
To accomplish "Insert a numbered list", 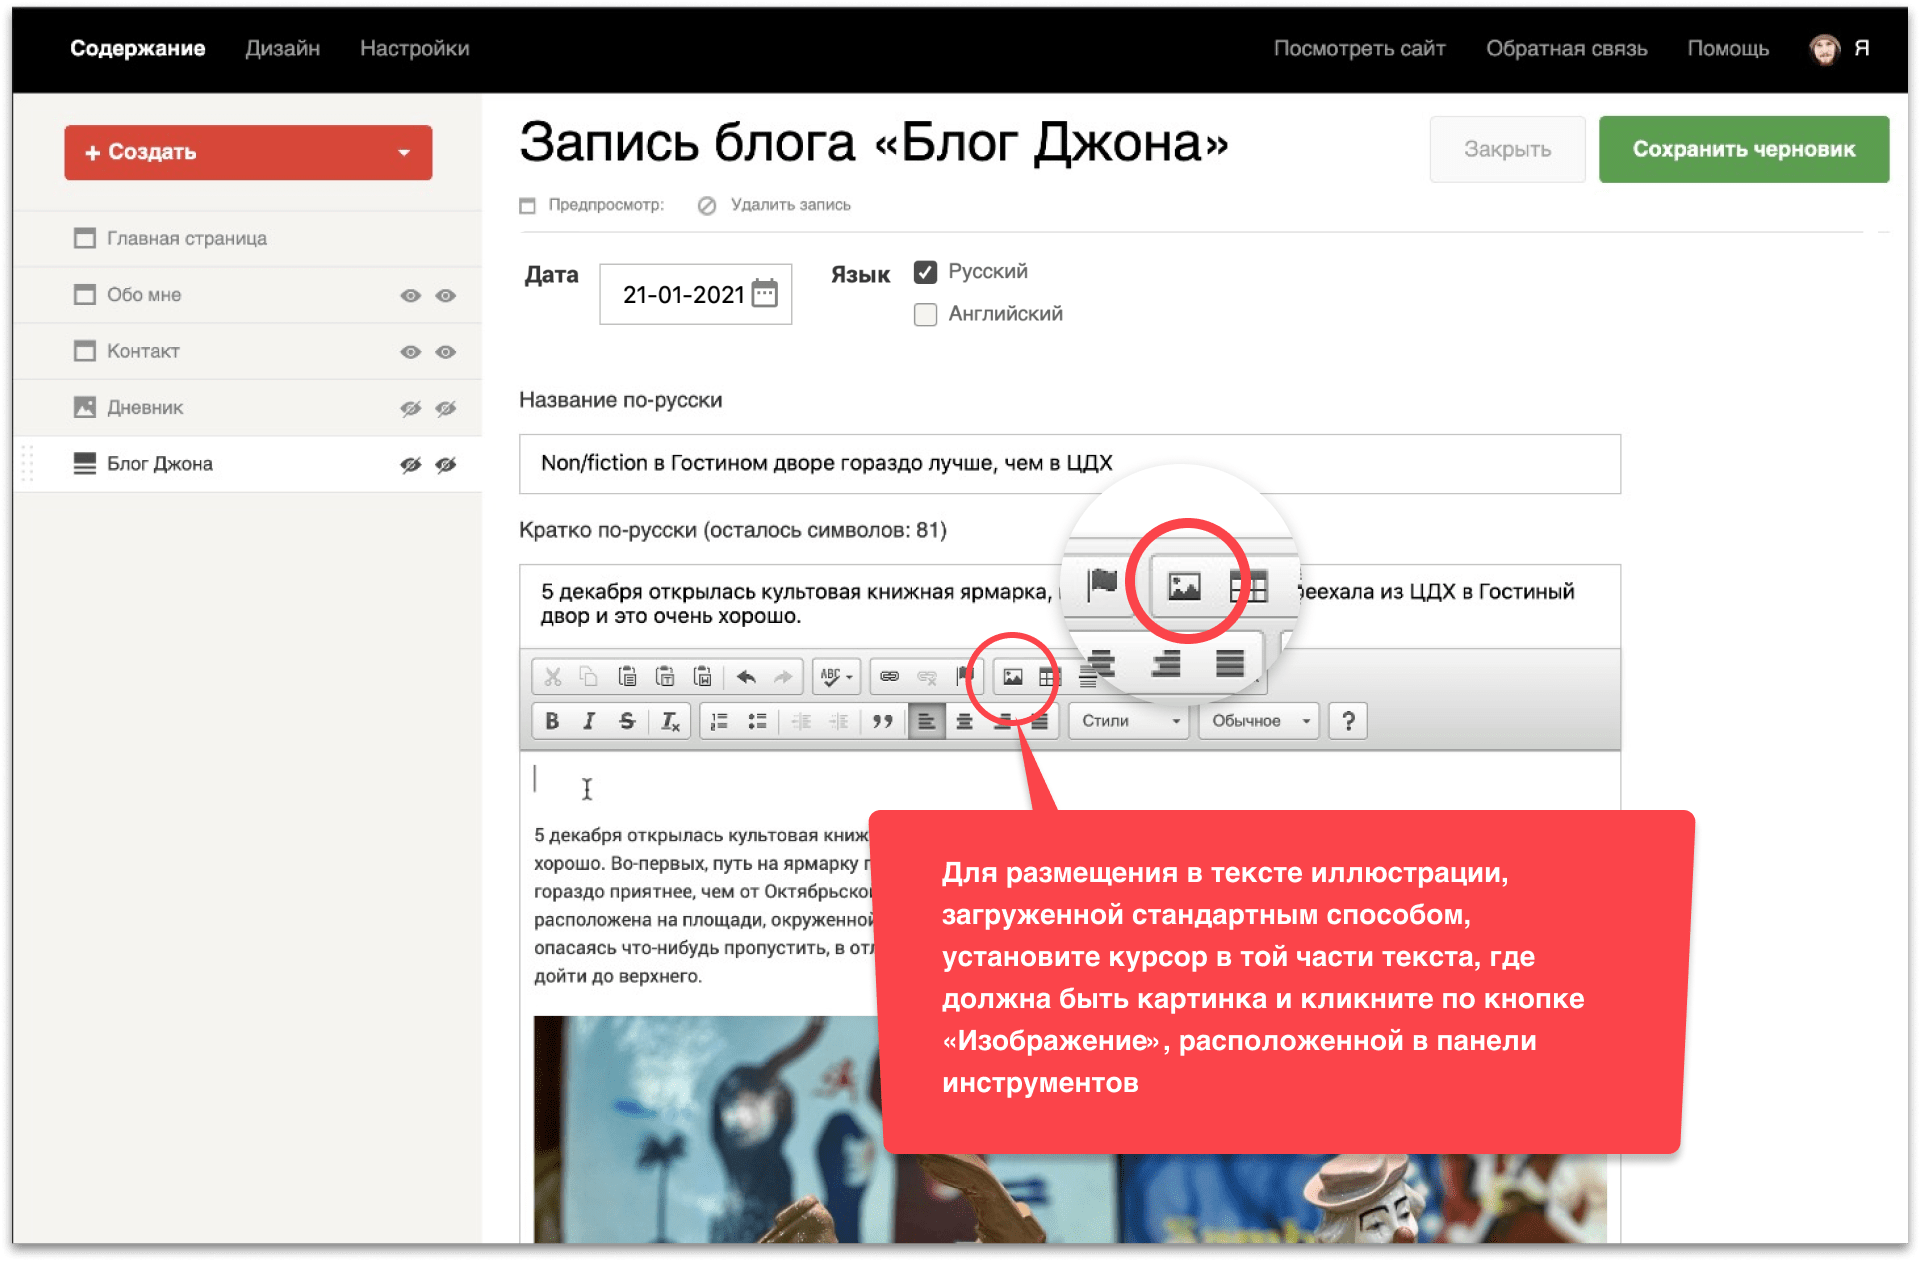I will coord(719,721).
